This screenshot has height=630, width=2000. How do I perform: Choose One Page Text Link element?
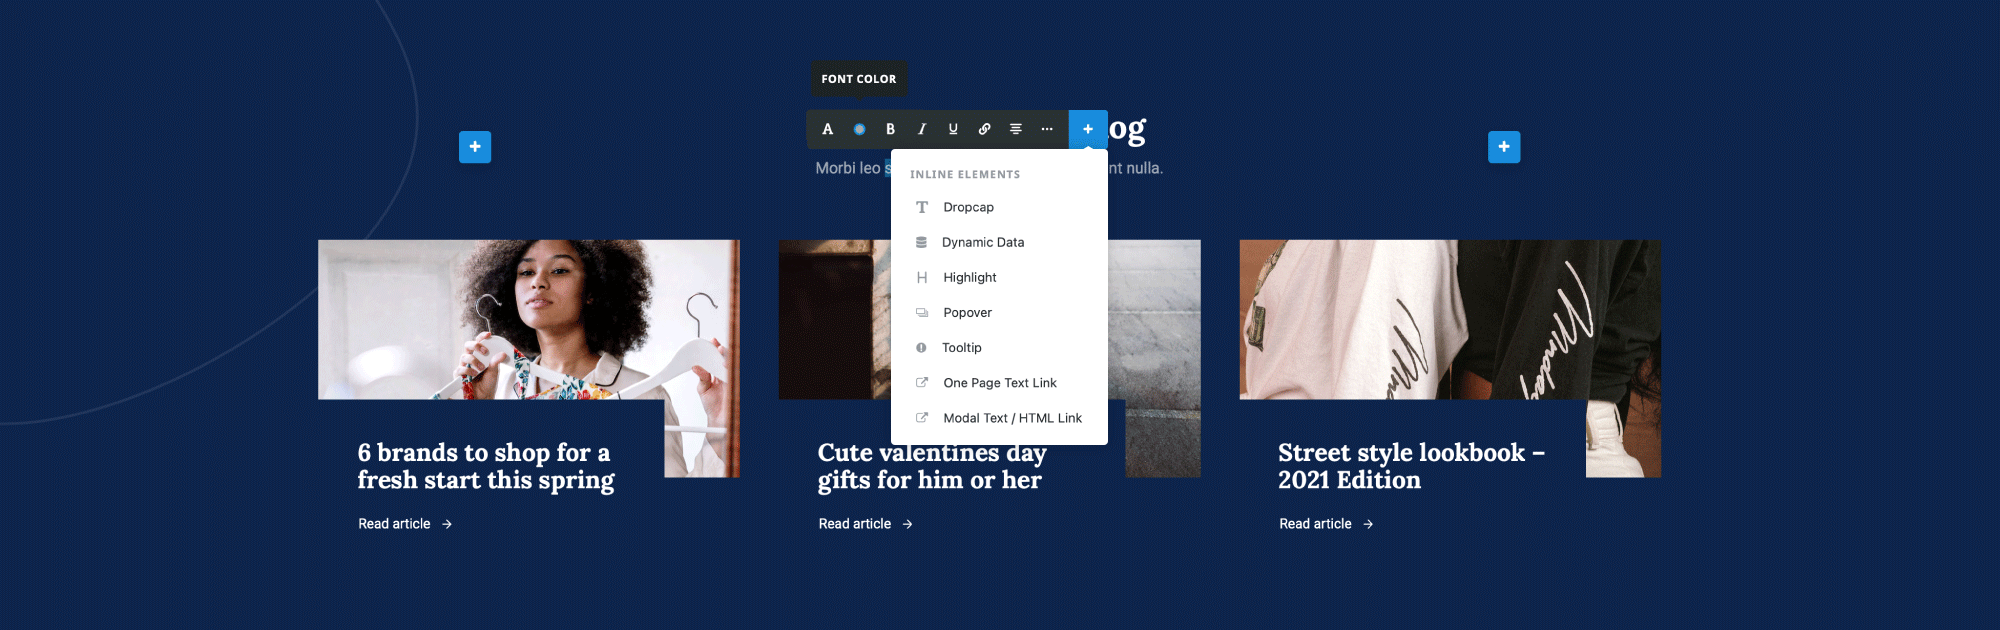999,383
